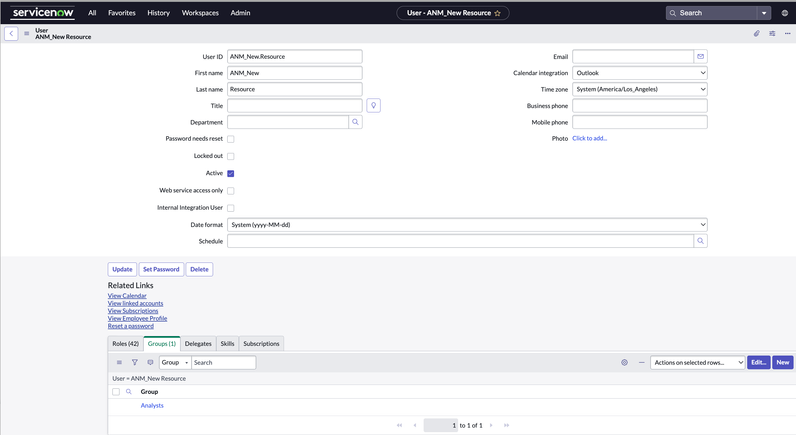This screenshot has height=435, width=796.
Task: Open the Group search field selector
Action: coord(175,362)
